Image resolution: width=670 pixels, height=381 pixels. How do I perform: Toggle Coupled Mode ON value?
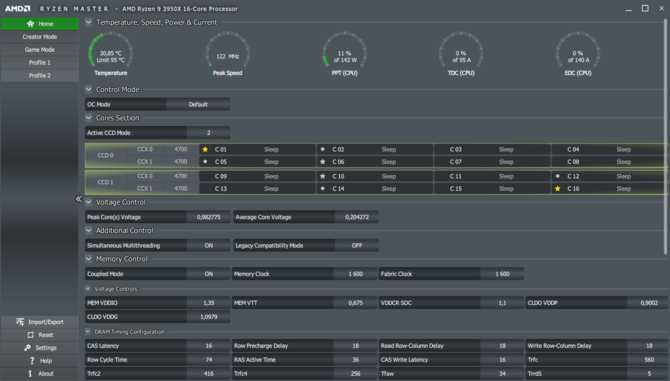[x=209, y=274]
